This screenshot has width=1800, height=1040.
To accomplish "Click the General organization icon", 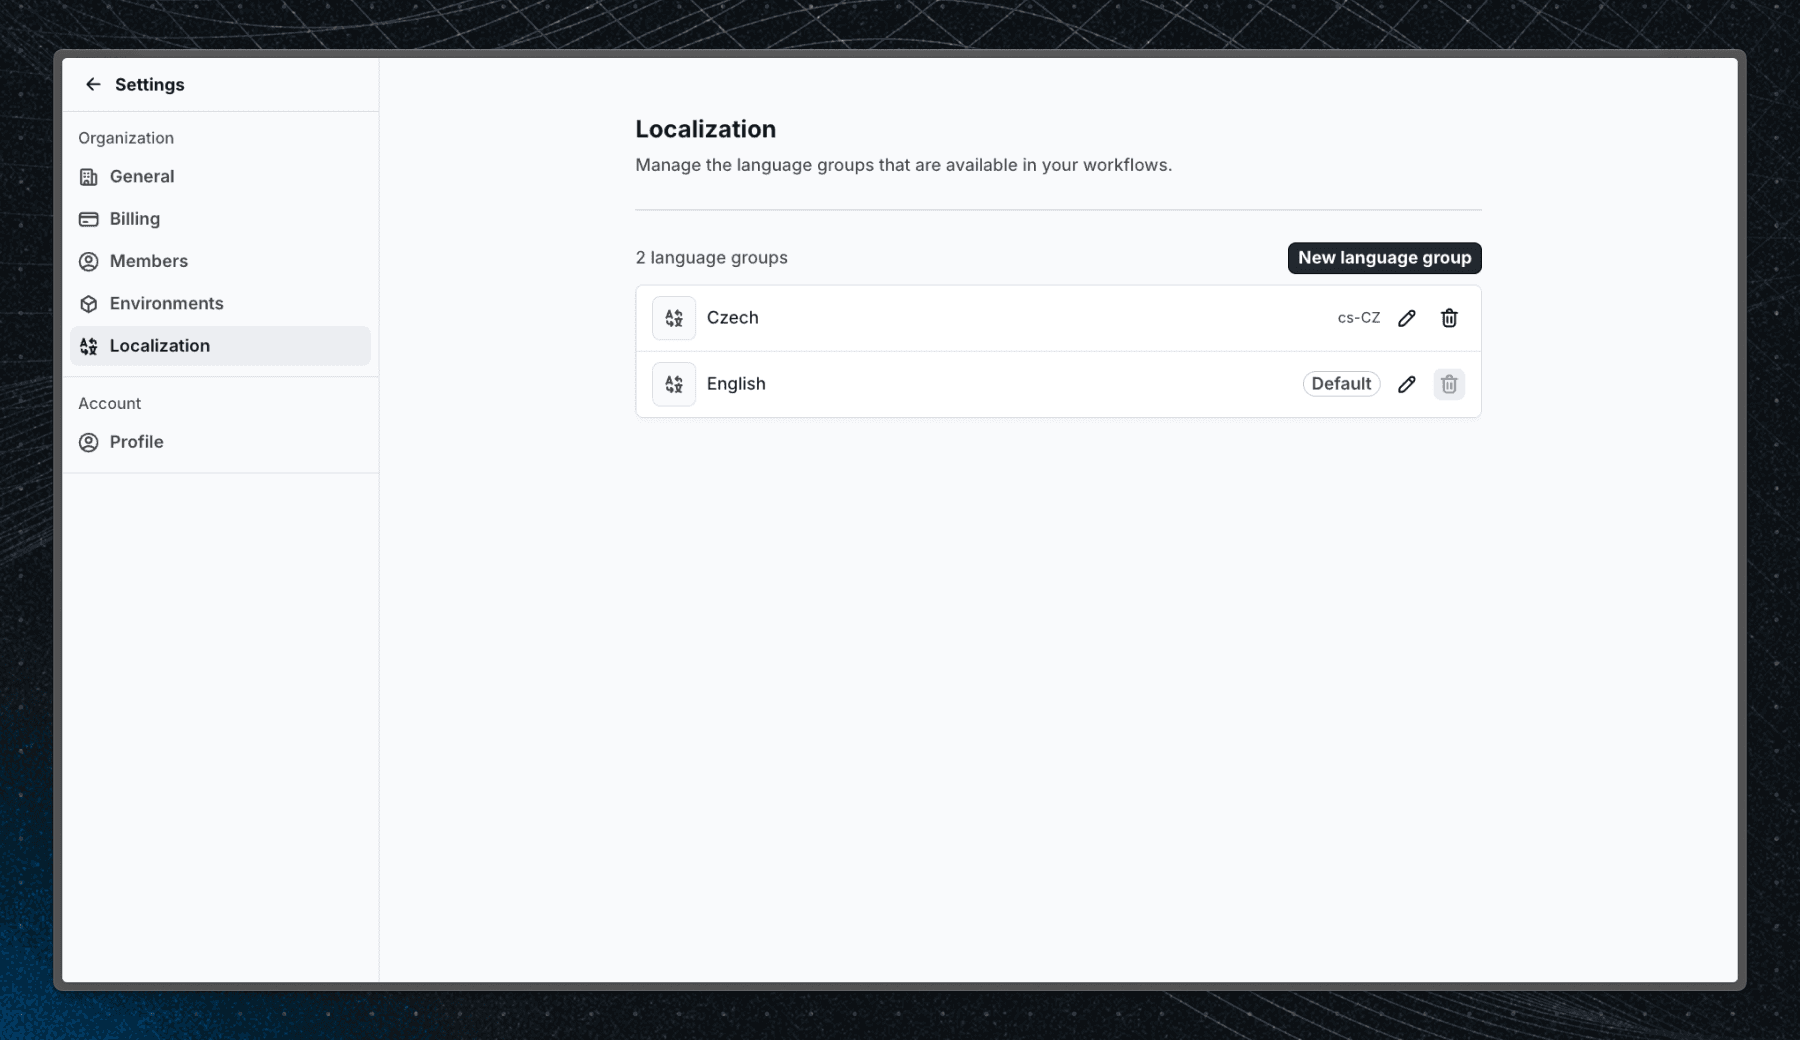I will [89, 176].
